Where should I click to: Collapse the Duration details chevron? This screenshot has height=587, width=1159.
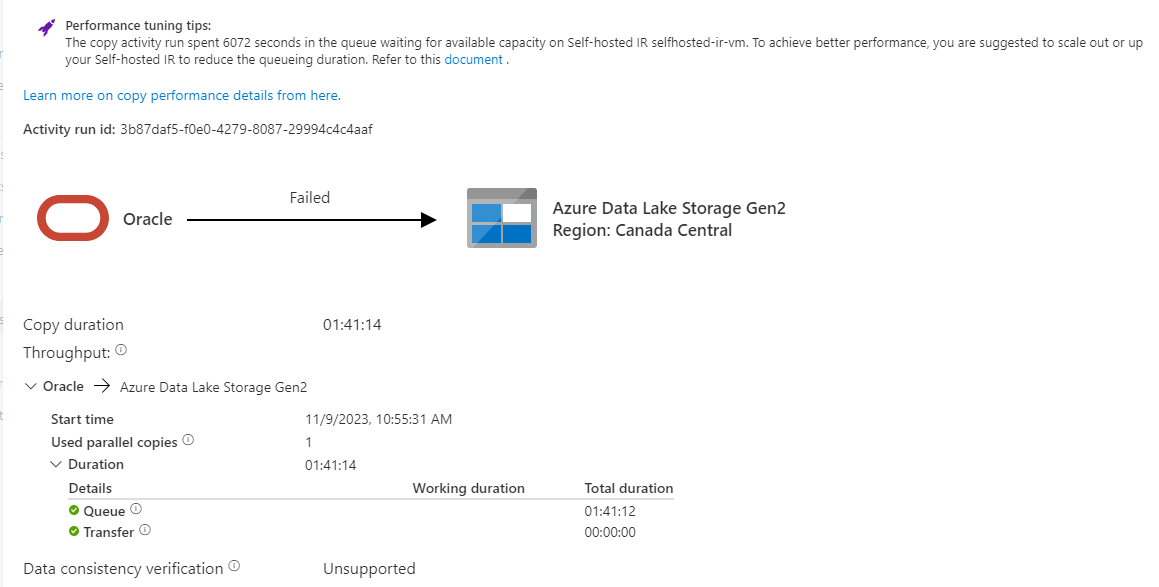click(x=56, y=464)
